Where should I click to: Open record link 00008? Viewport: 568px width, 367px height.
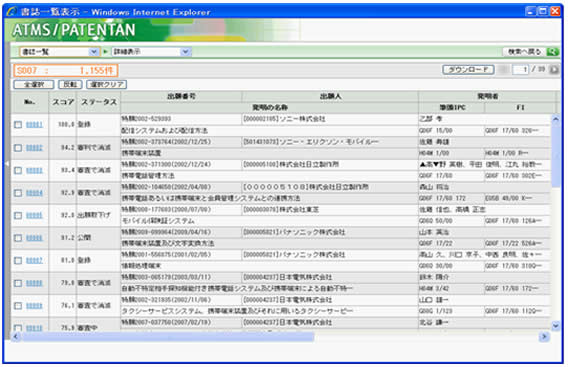click(x=34, y=283)
